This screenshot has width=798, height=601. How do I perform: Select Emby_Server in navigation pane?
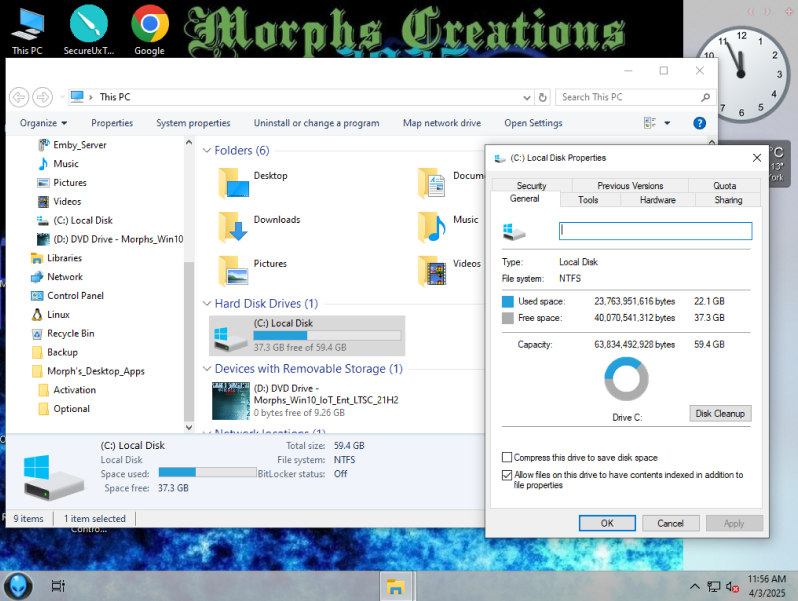pyautogui.click(x=72, y=145)
